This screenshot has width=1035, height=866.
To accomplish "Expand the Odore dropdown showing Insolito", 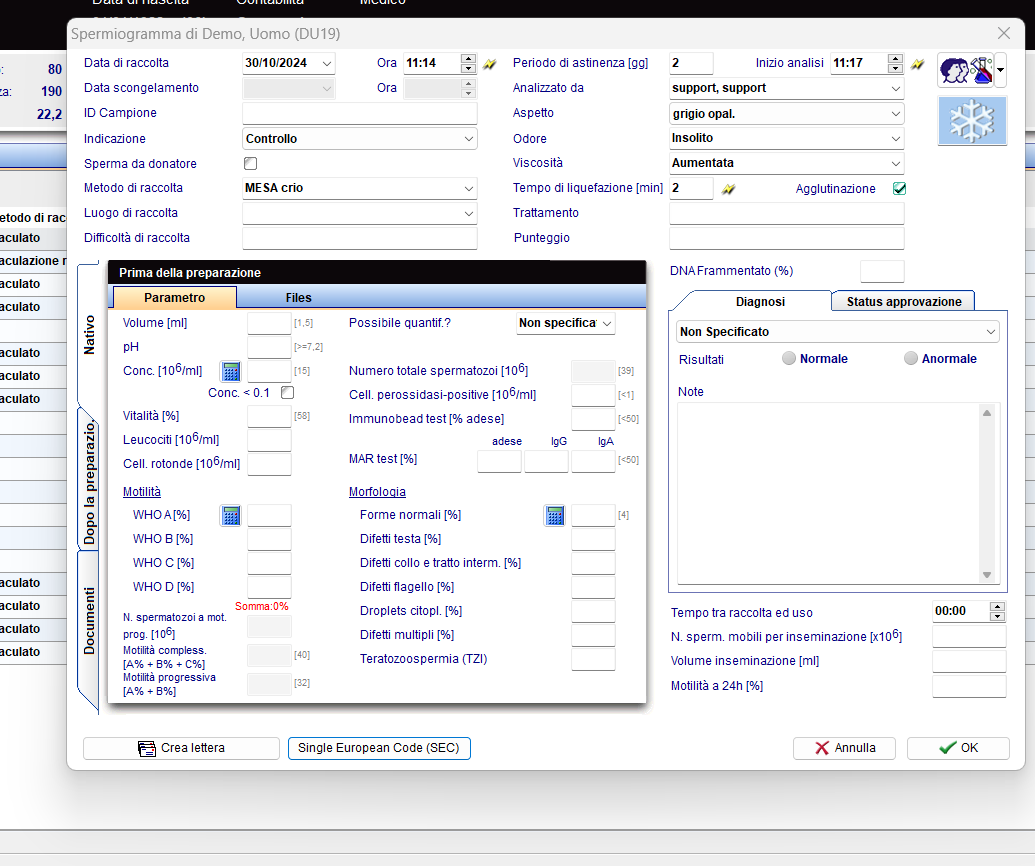I will click(x=896, y=139).
